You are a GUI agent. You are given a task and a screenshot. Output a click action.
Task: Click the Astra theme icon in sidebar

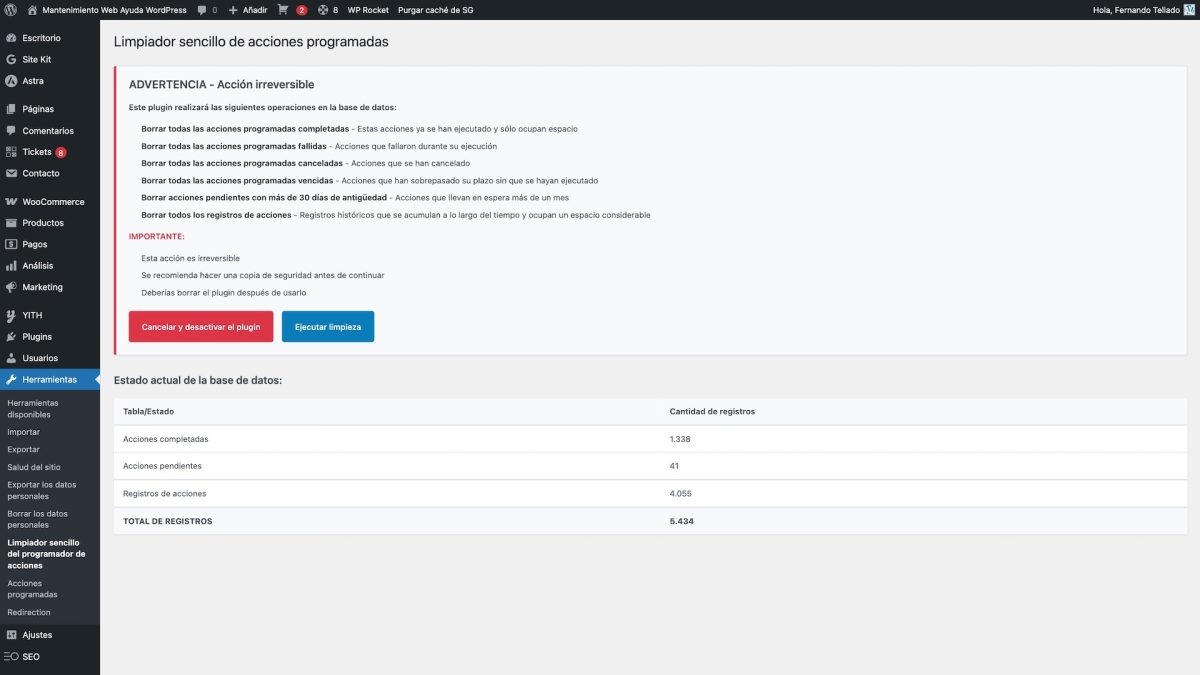[10, 81]
